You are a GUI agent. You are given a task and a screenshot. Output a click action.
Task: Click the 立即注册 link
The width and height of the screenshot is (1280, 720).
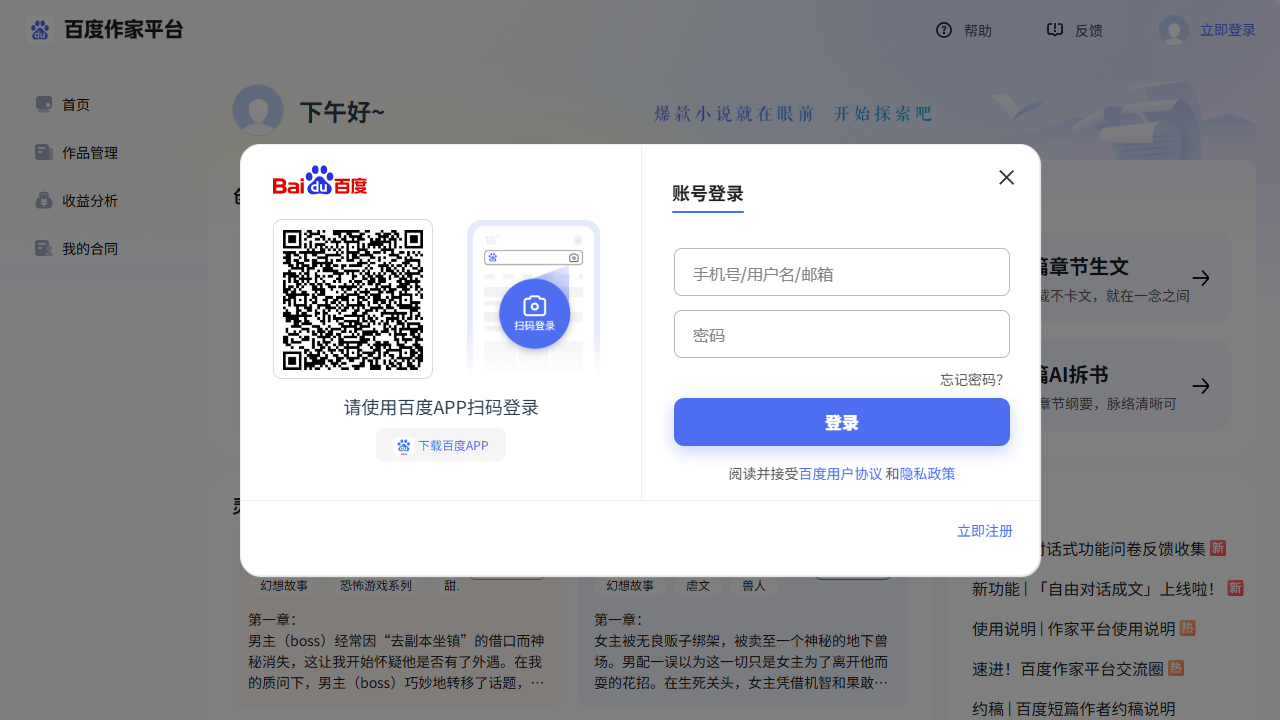[x=984, y=531]
